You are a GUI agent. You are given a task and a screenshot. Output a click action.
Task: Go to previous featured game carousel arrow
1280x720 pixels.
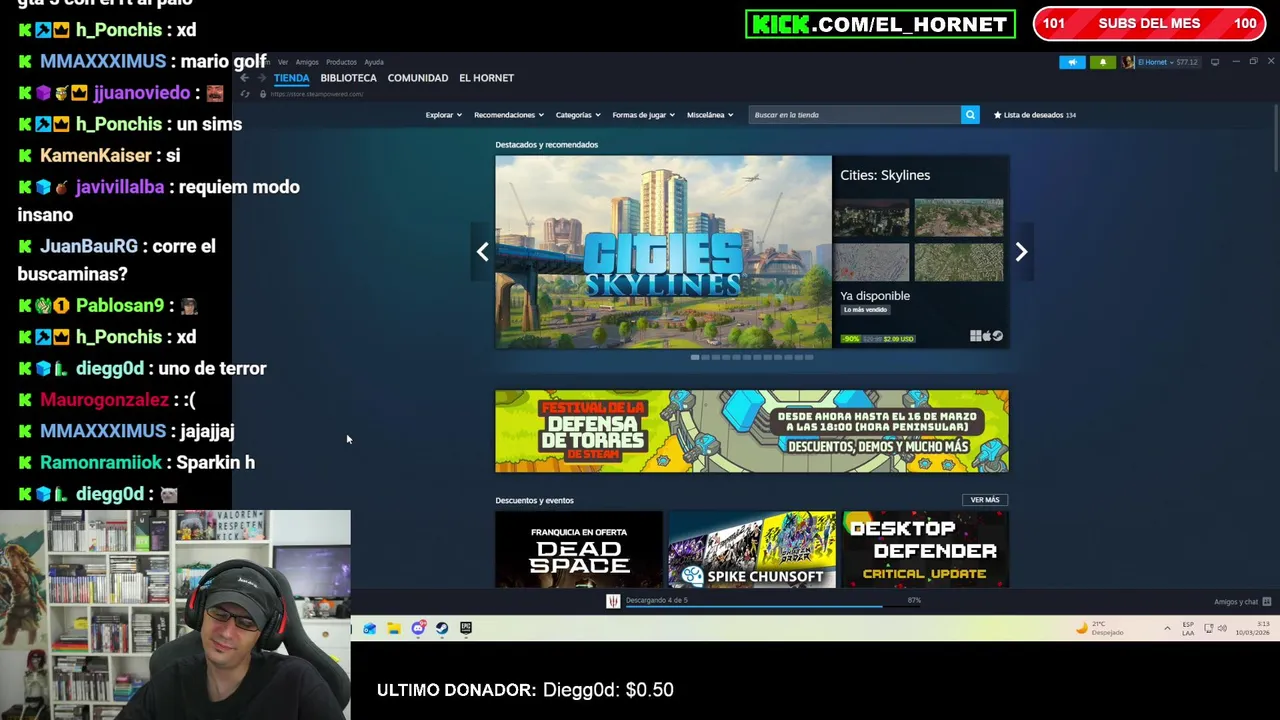coord(482,252)
